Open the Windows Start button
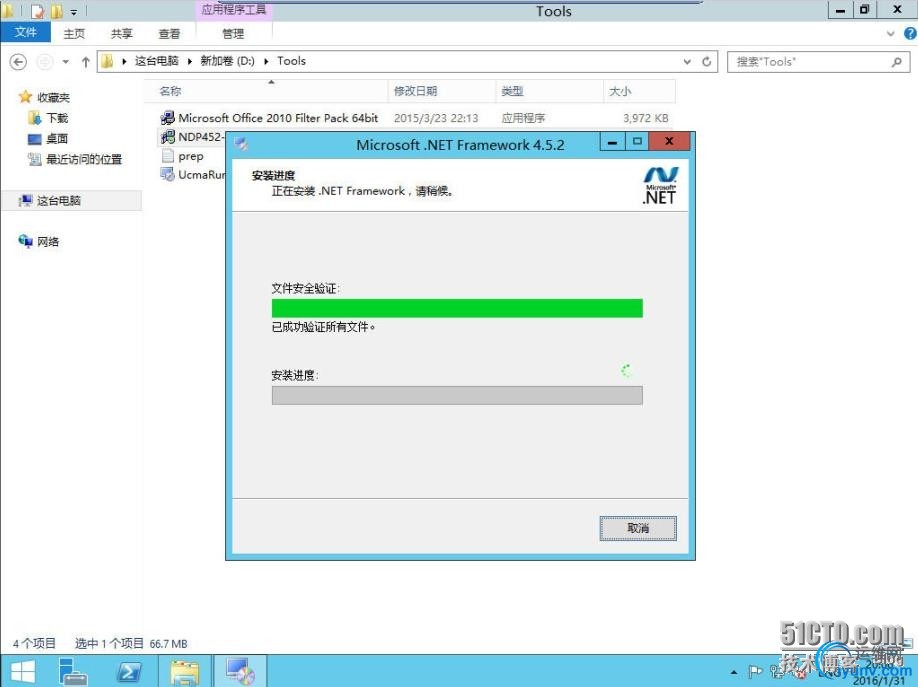This screenshot has height=687, width=918. pos(23,671)
